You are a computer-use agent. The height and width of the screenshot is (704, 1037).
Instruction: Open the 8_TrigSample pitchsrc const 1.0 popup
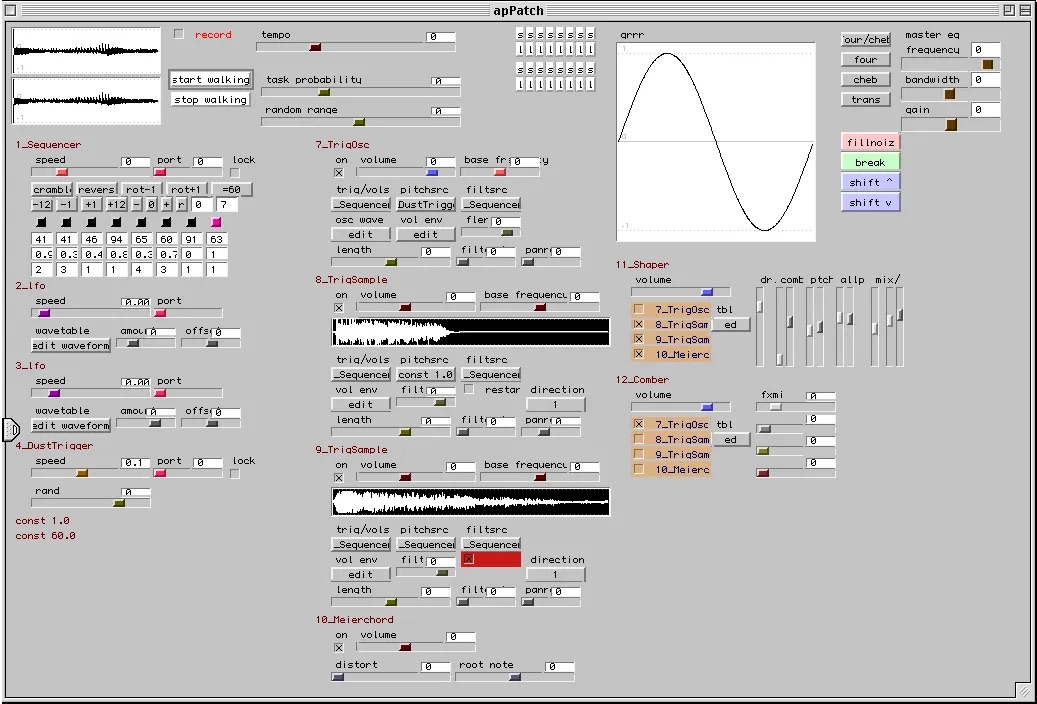click(x=426, y=374)
